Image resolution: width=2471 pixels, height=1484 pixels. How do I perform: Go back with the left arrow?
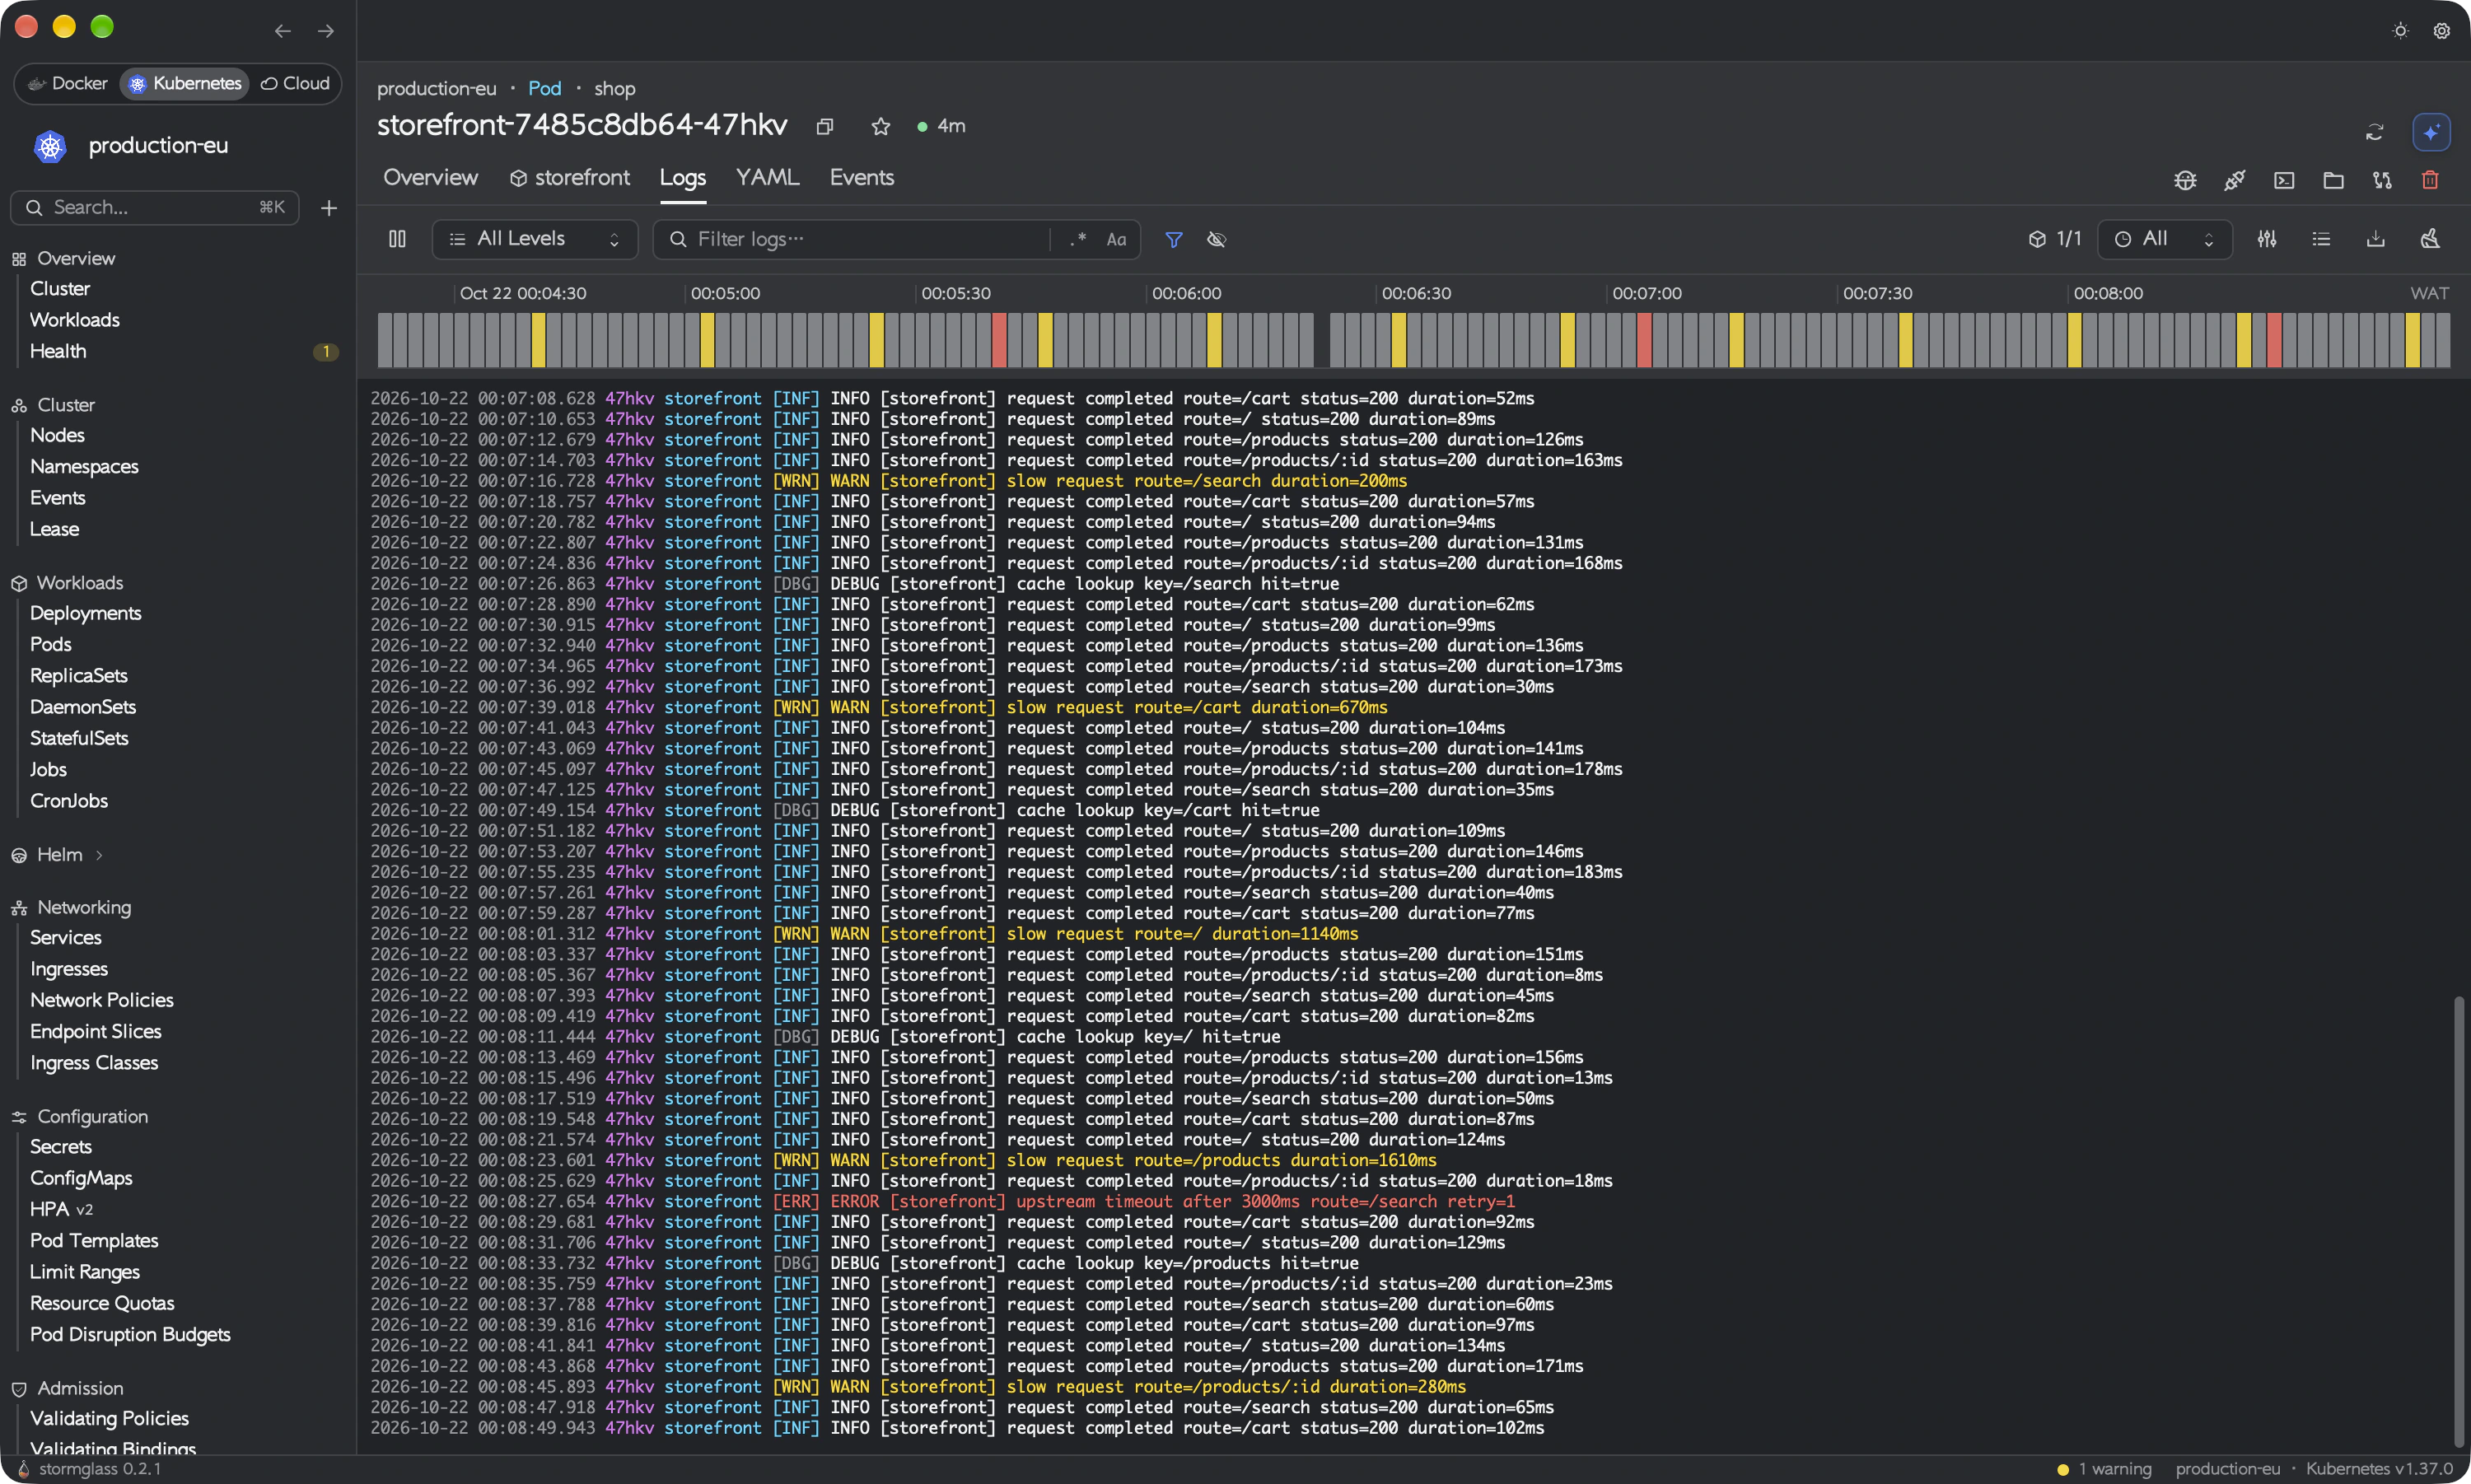click(x=283, y=31)
